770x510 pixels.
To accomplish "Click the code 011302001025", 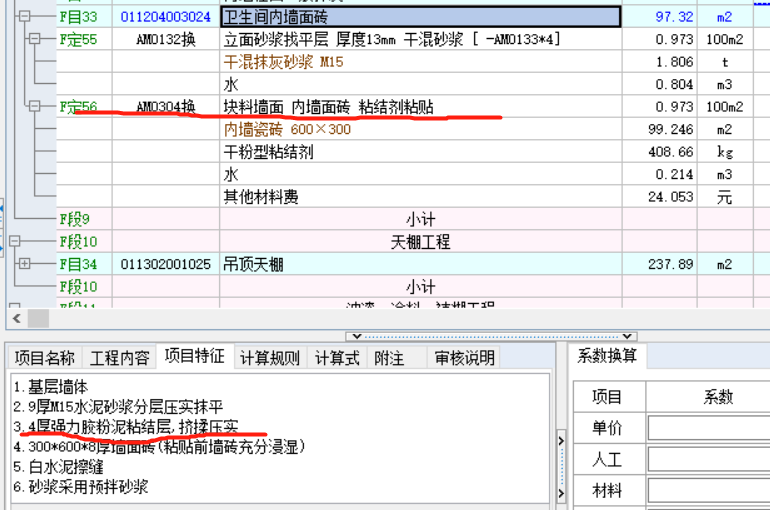I will click(165, 265).
